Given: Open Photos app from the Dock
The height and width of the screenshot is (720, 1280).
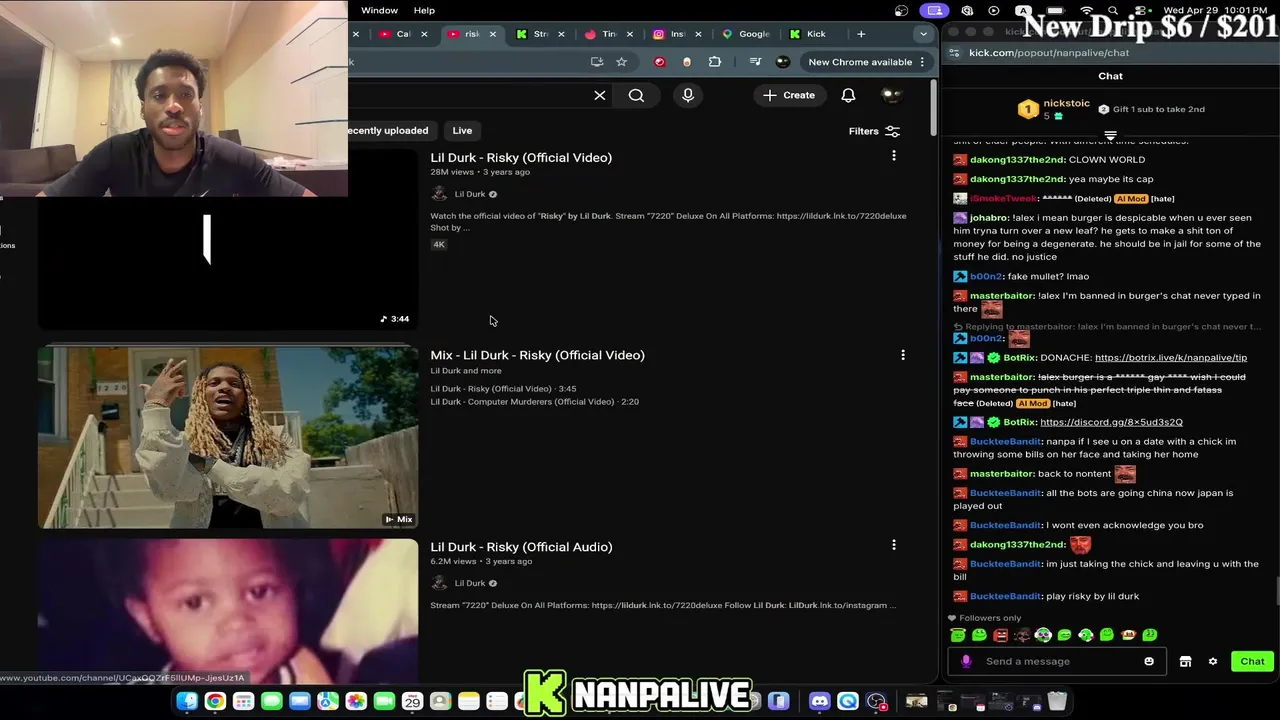Looking at the screenshot, I should click(x=356, y=701).
